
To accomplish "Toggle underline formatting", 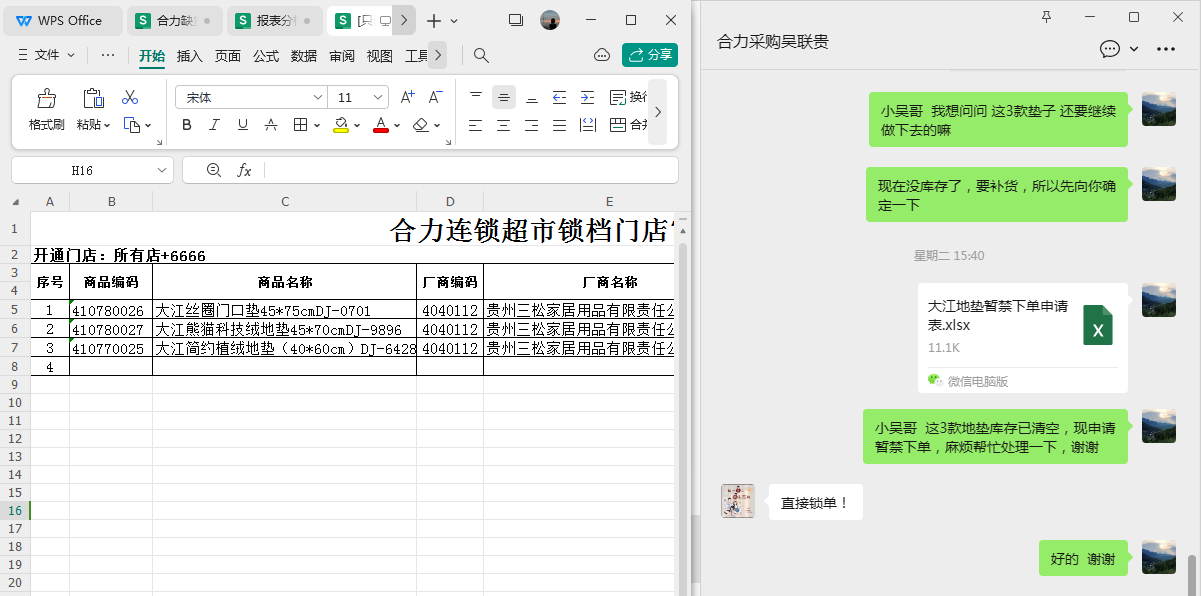I will tap(242, 125).
